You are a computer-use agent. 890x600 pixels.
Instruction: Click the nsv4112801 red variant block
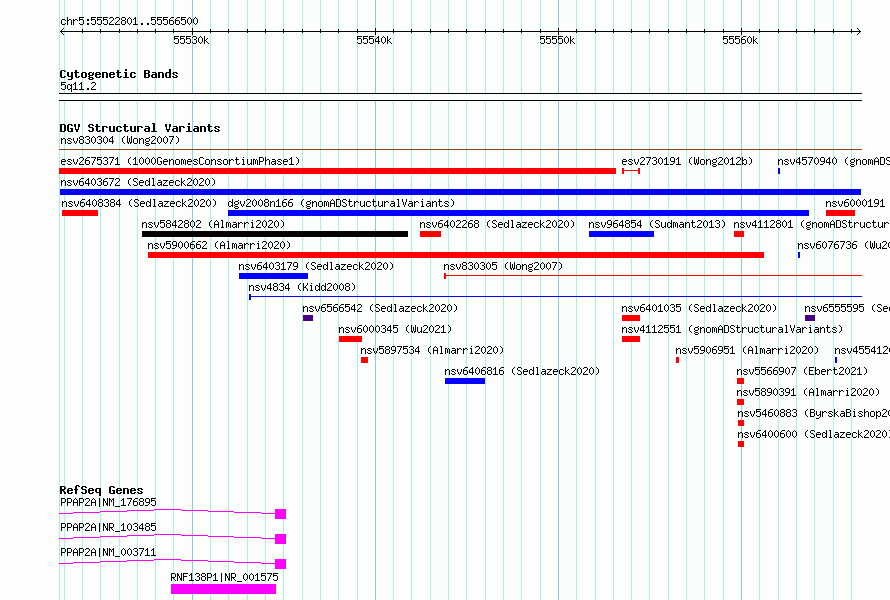(x=739, y=234)
